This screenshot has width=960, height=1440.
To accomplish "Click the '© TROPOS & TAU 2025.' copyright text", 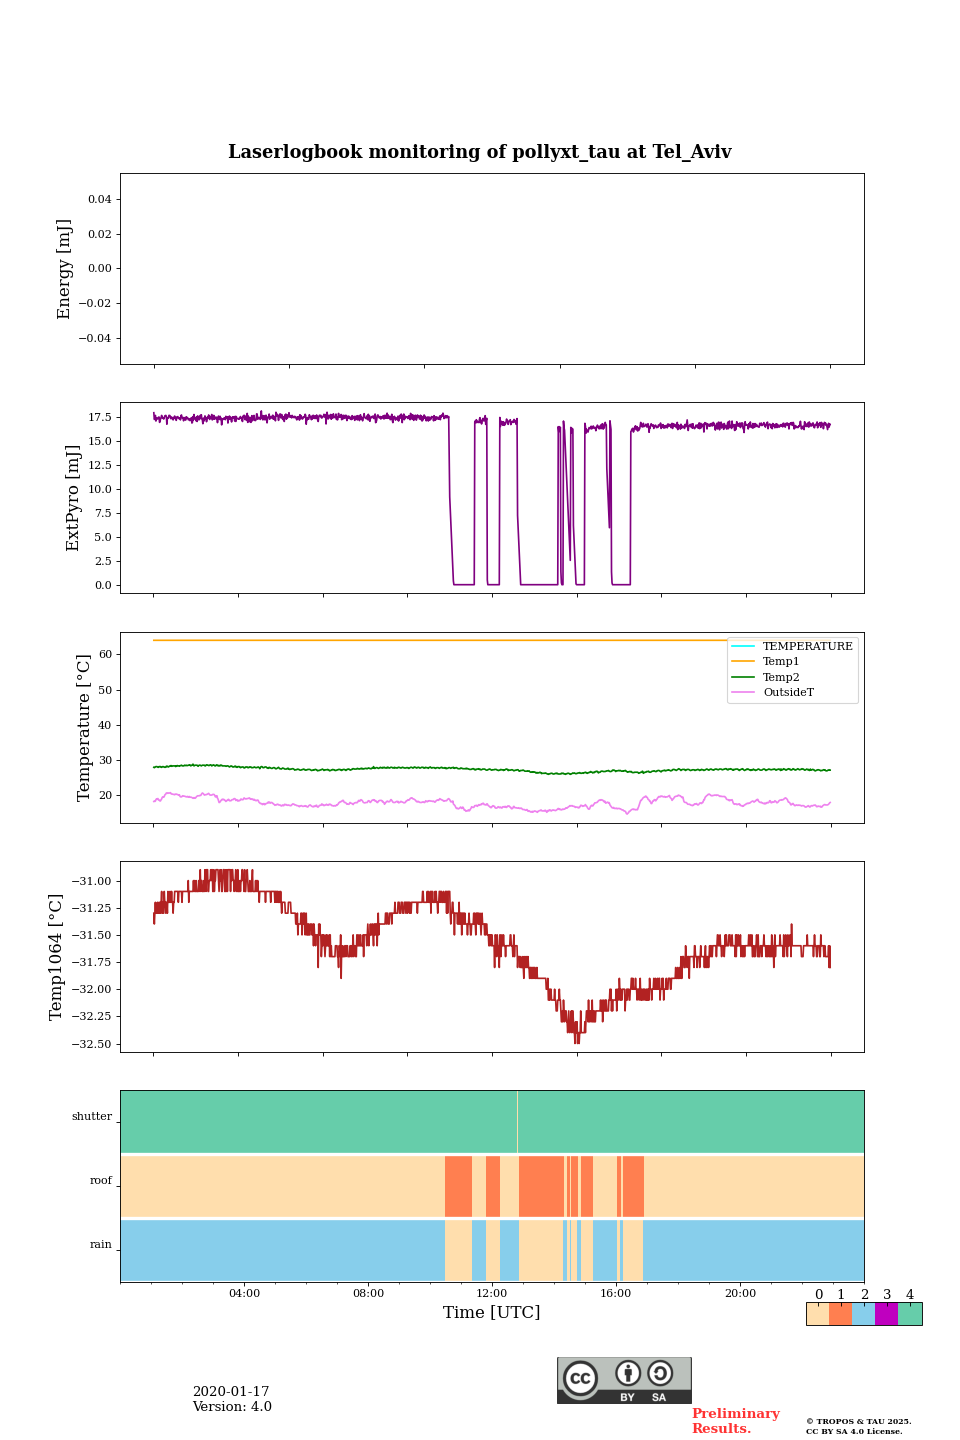I will (859, 1421).
